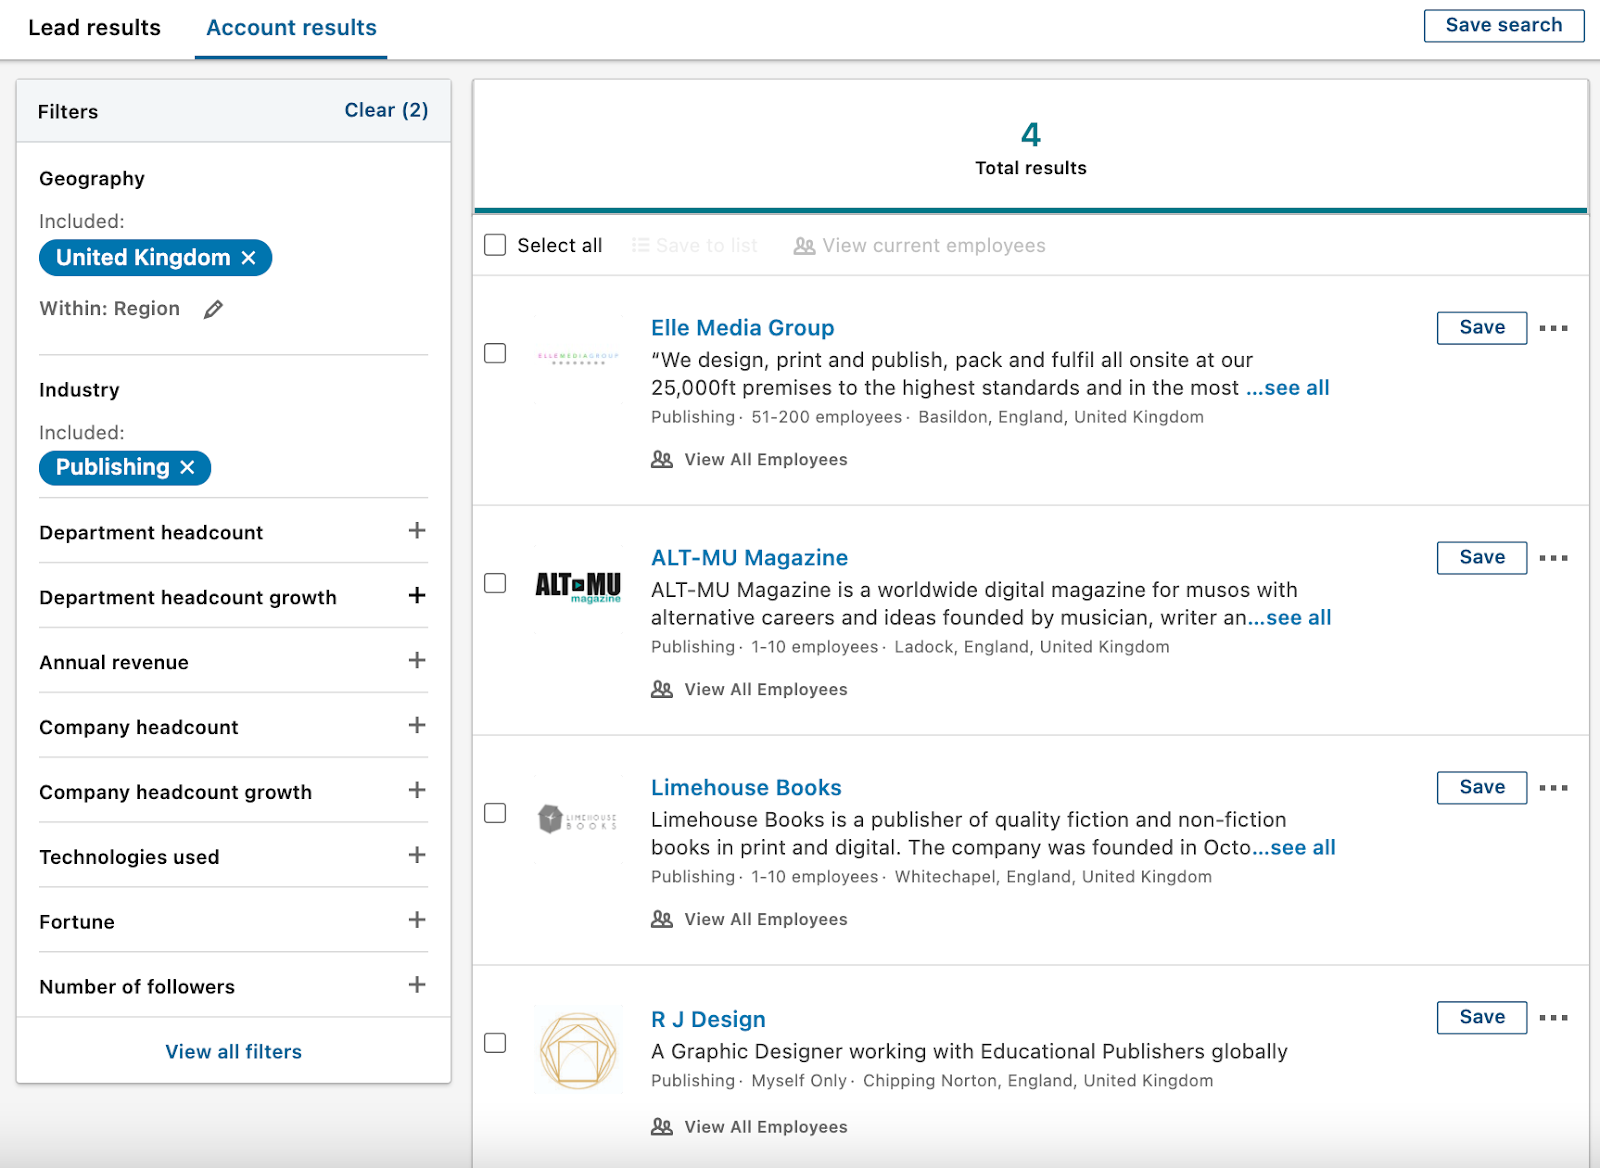
Task: Remove the Publishing industry filter
Action: pos(187,468)
